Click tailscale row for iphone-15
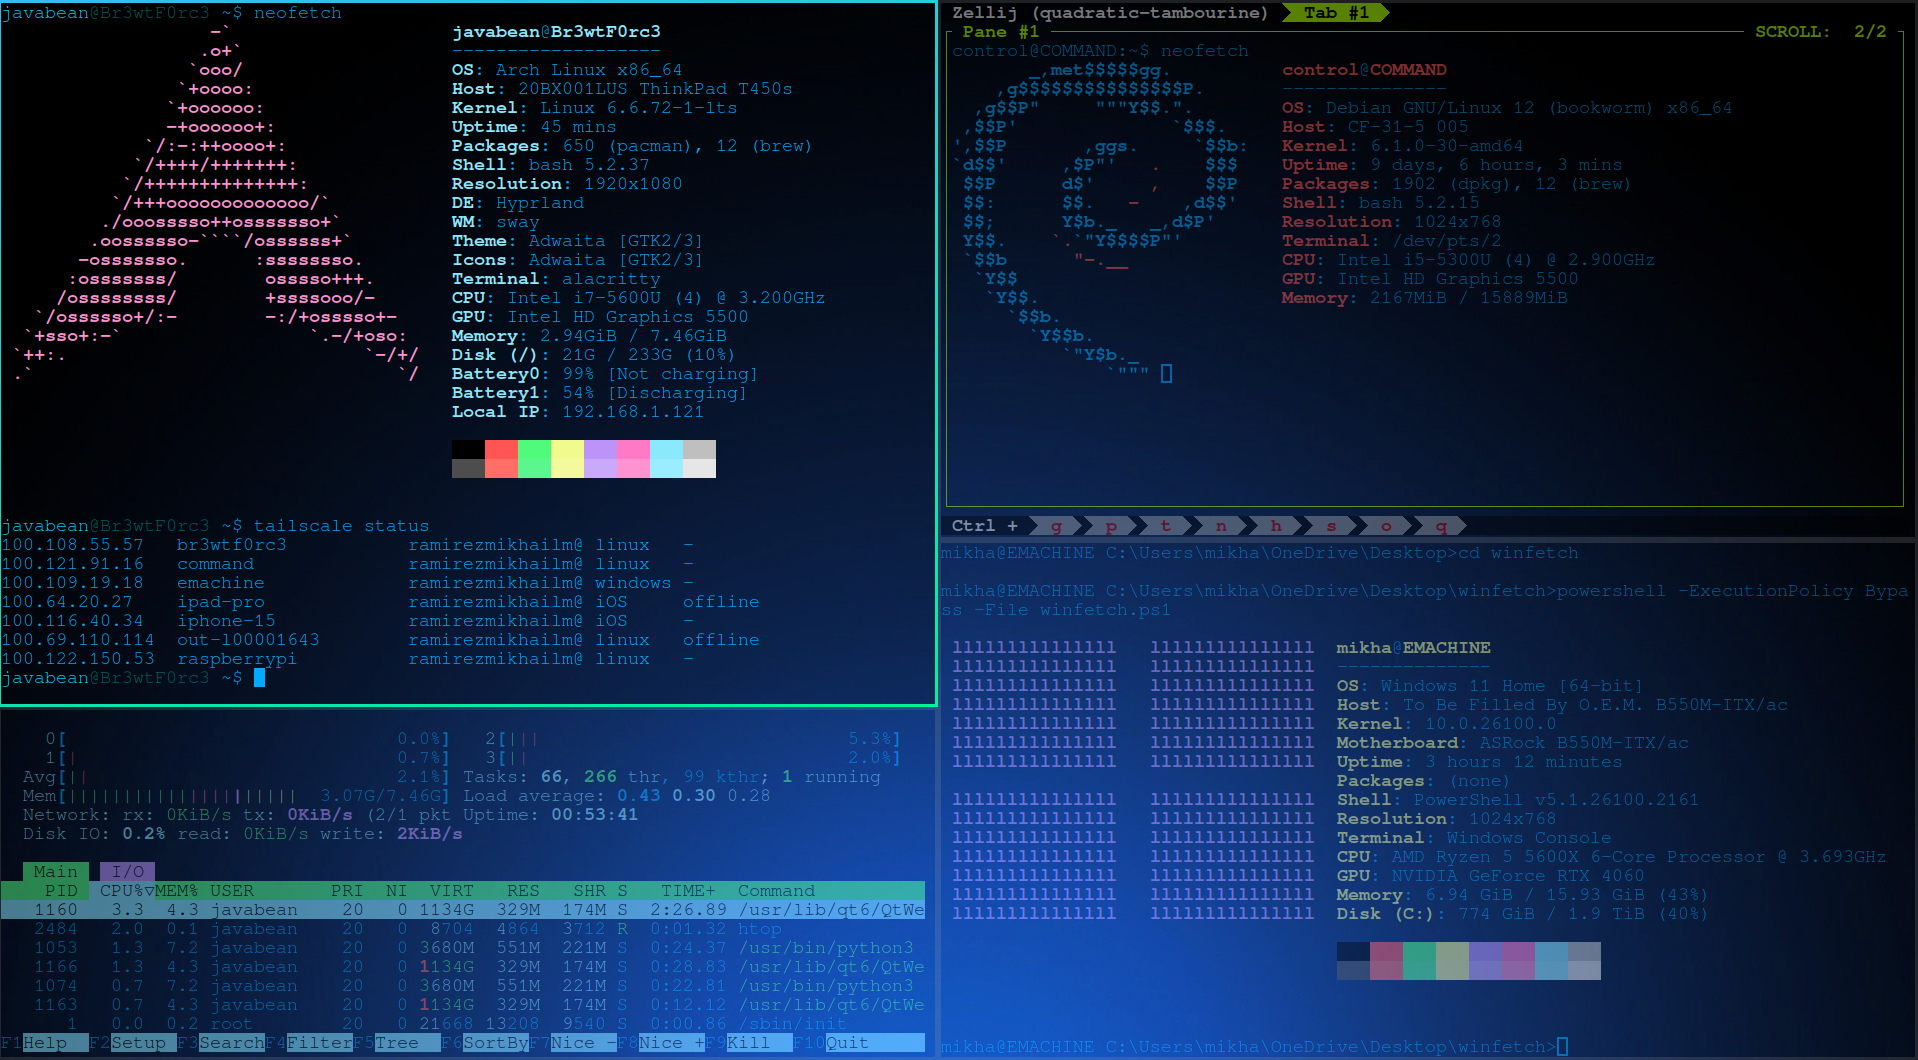This screenshot has width=1918, height=1060. tap(347, 620)
